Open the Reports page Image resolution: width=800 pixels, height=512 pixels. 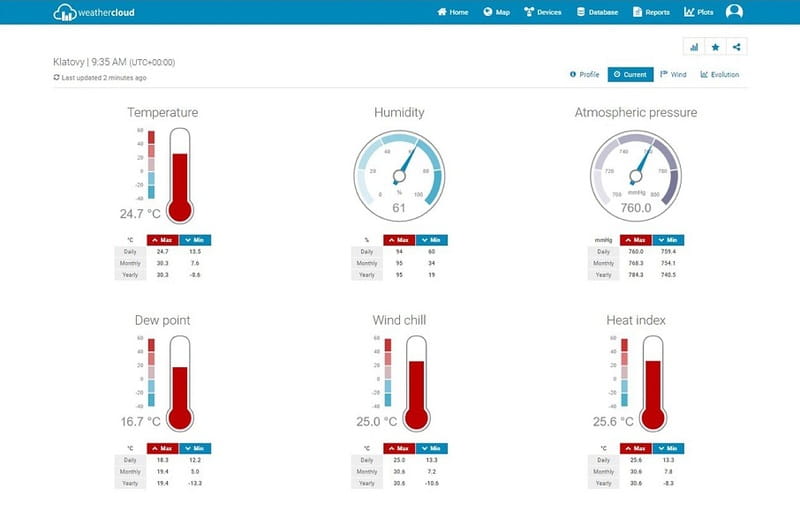651,12
